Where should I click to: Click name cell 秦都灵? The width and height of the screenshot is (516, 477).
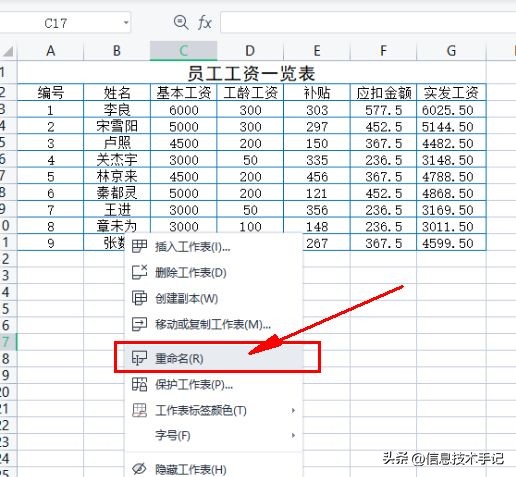click(117, 193)
